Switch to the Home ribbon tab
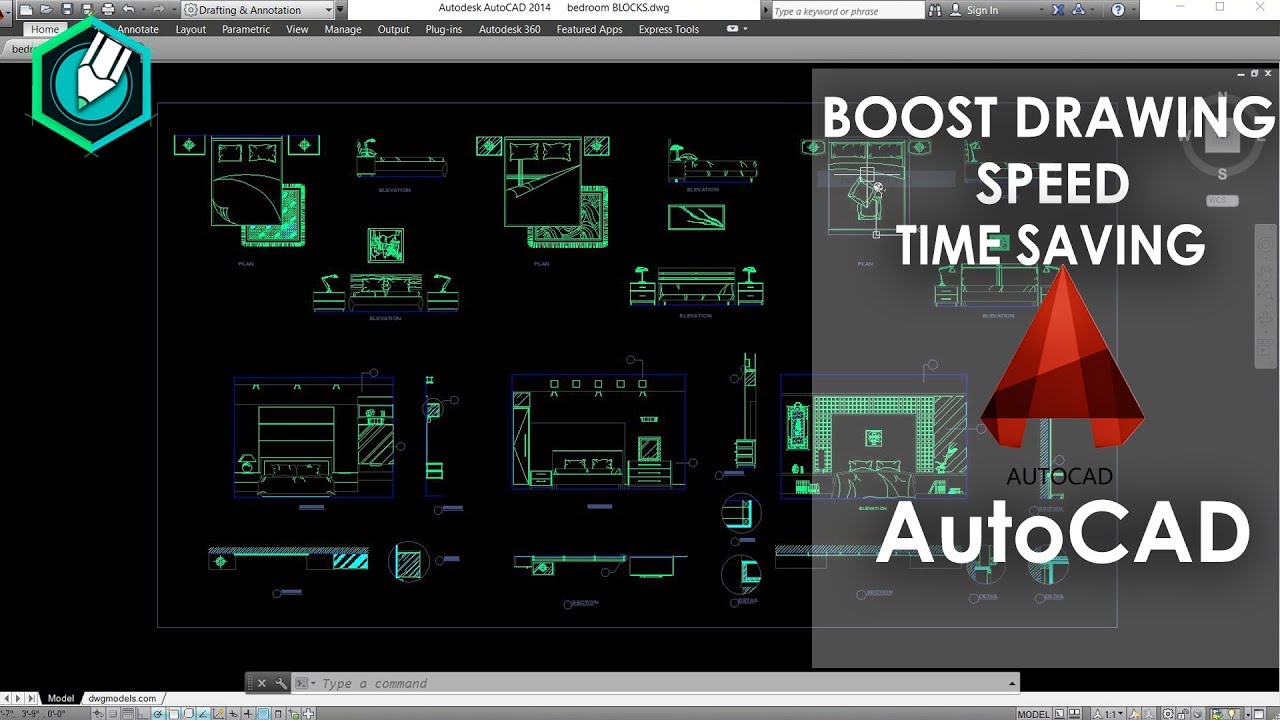This screenshot has height=720, width=1280. point(45,29)
